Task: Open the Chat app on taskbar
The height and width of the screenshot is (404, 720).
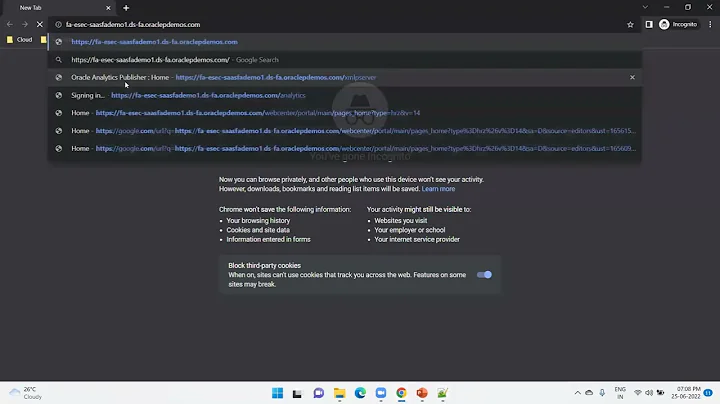Action: click(x=319, y=393)
